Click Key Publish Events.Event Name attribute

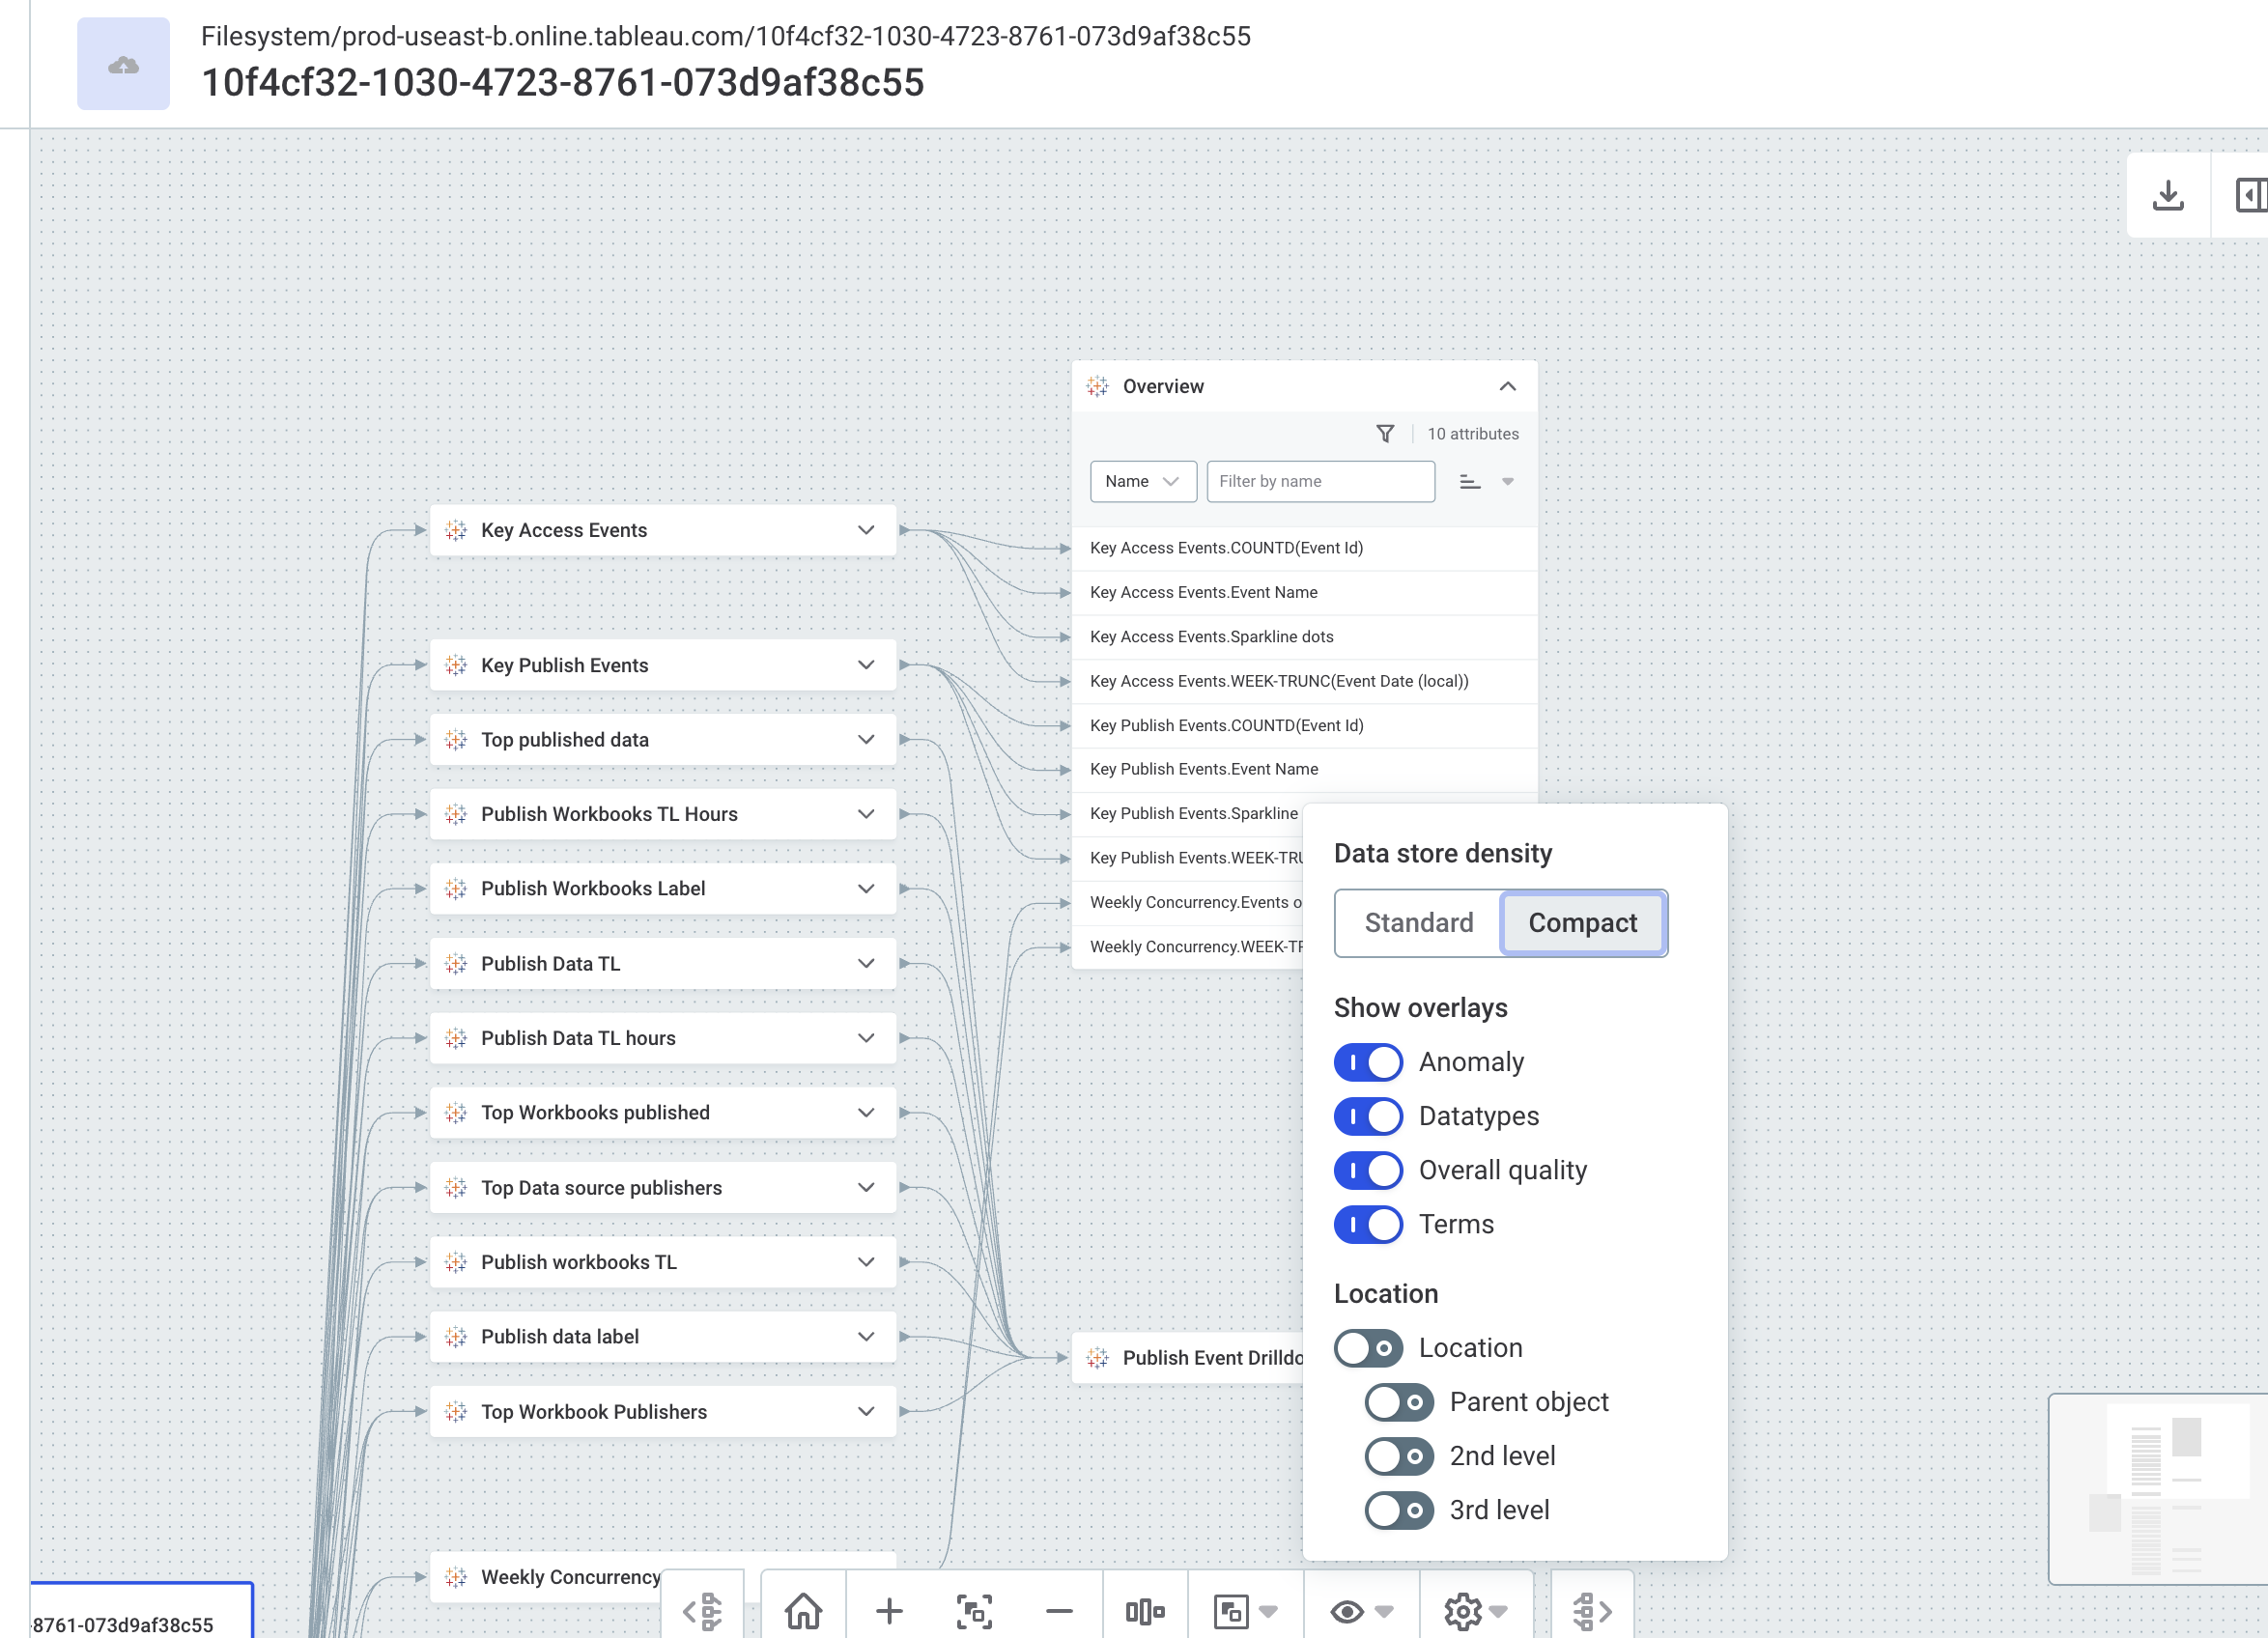pos(1204,769)
